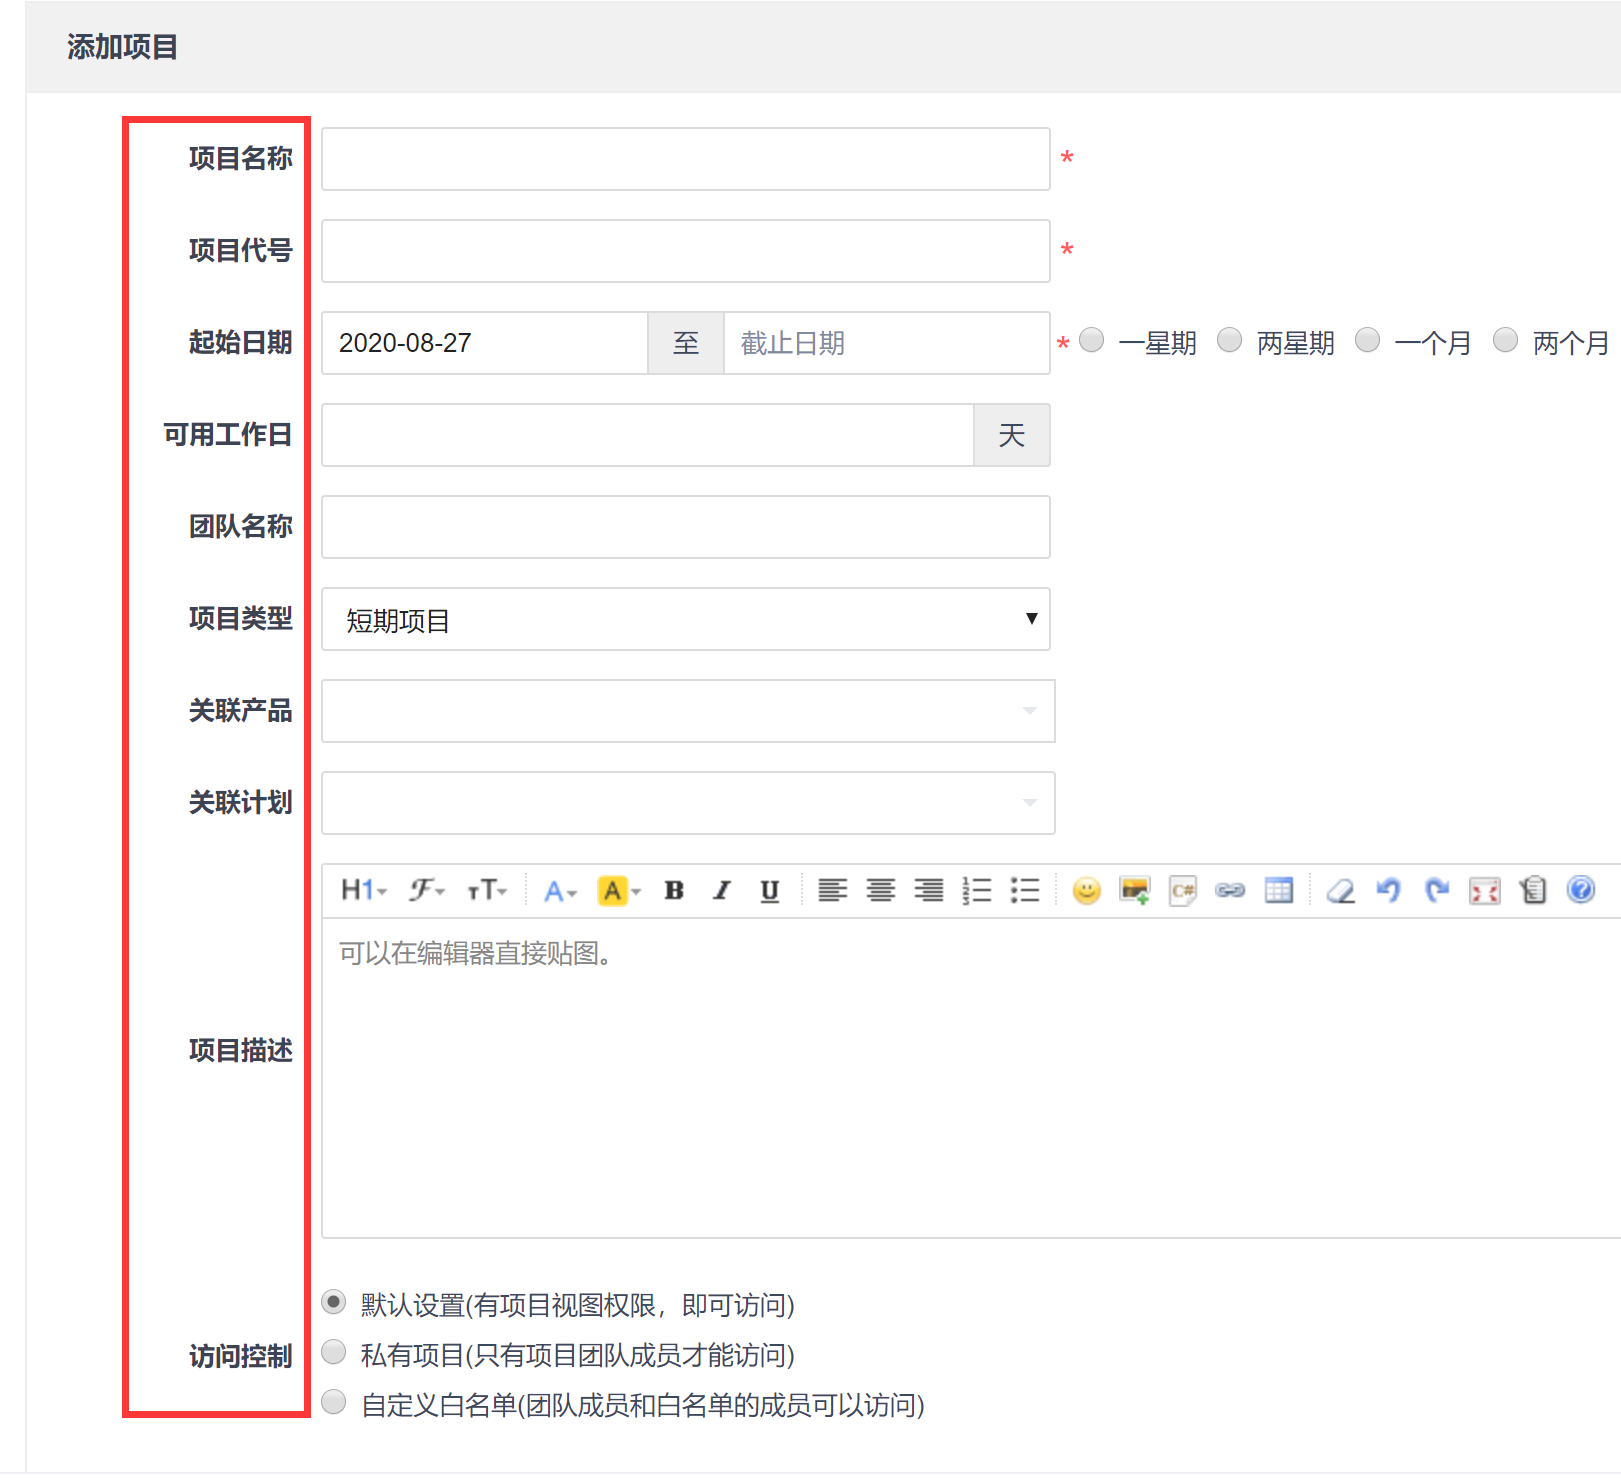Click the 添加项目 heading

[122, 47]
